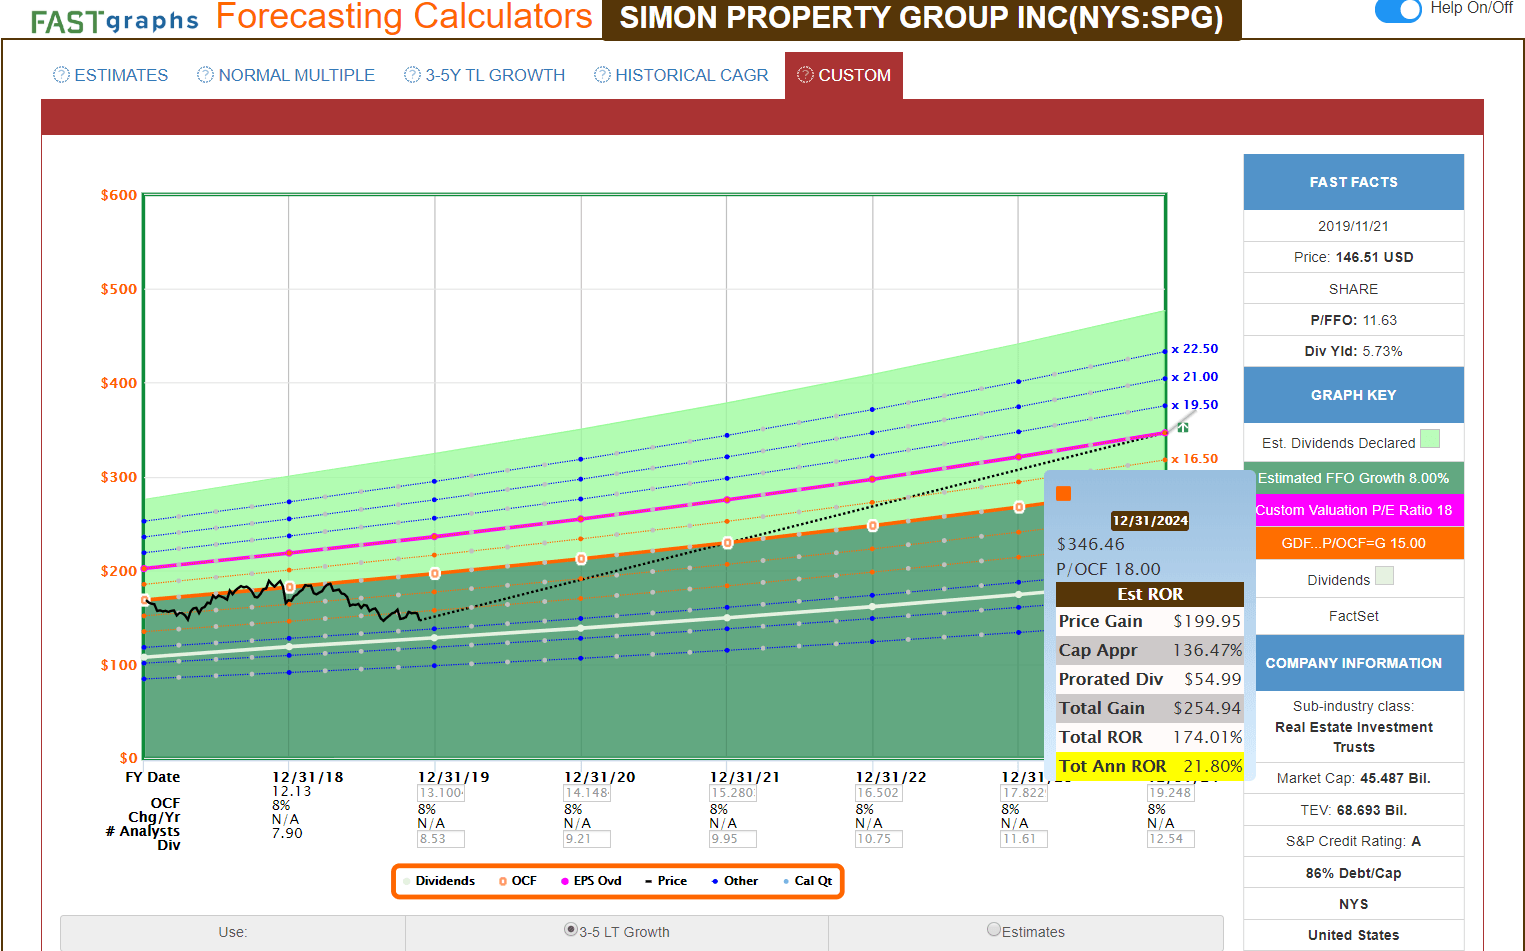Image resolution: width=1525 pixels, height=951 pixels.
Task: Edit the 12/31/21 OCF field 15.280
Action: coord(732,793)
